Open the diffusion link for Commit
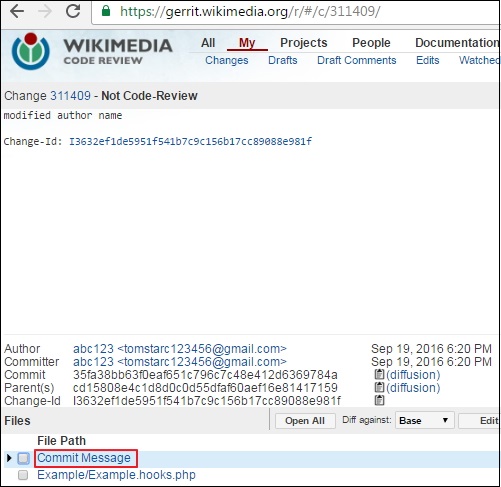This screenshot has width=501, height=487. [413, 375]
